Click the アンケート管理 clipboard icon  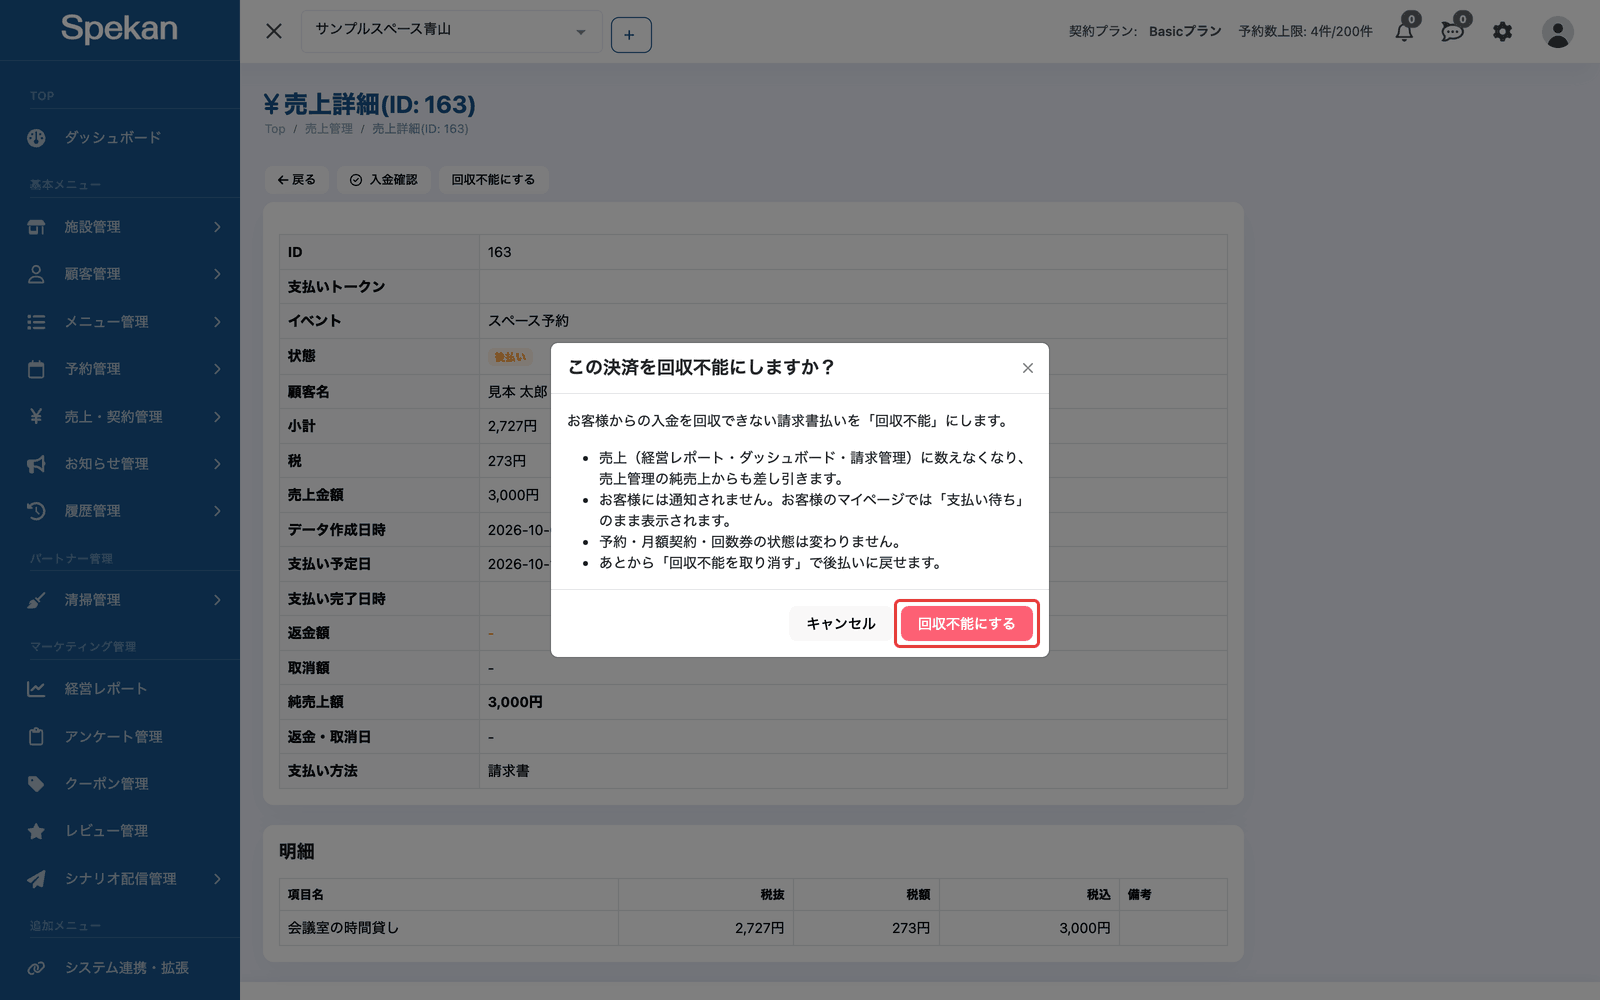point(36,737)
